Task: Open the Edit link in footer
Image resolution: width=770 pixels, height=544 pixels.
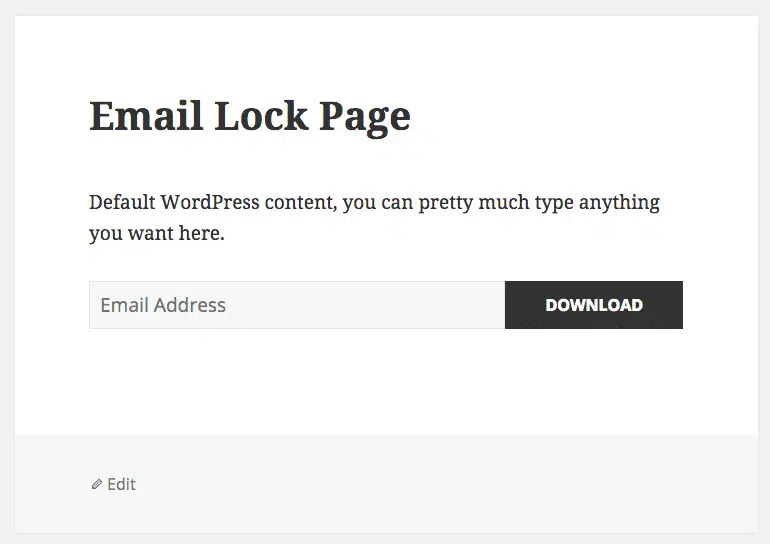Action: (x=121, y=485)
